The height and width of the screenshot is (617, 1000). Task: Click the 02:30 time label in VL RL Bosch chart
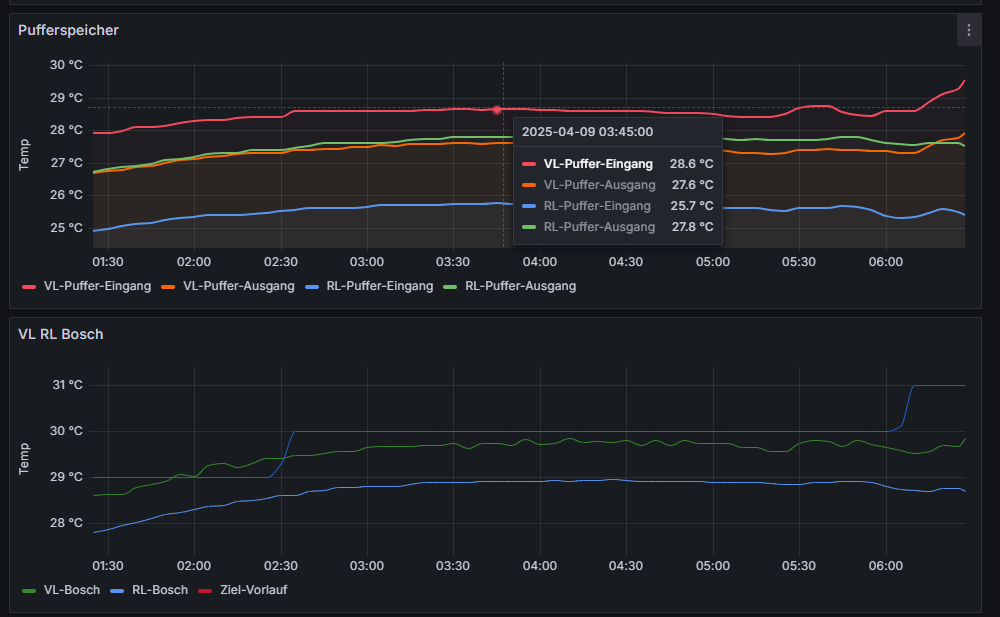pyautogui.click(x=281, y=566)
